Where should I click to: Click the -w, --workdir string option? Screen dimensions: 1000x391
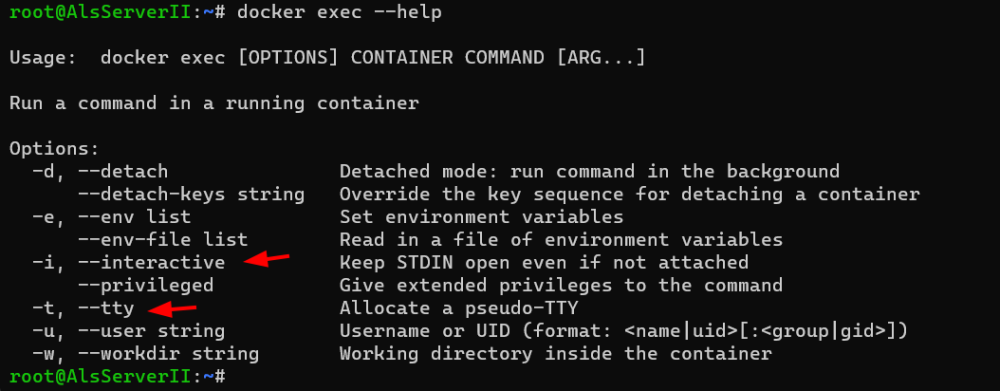pos(146,354)
